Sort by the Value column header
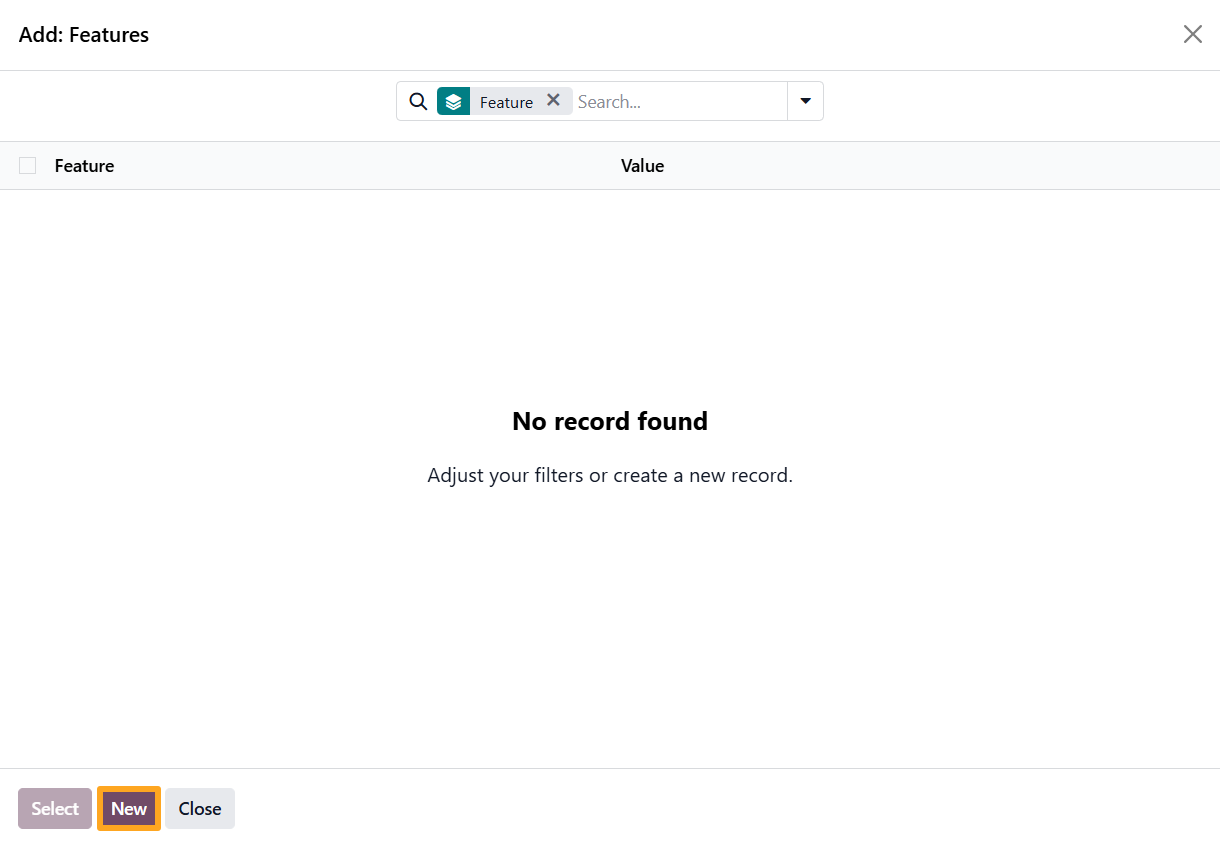The image size is (1220, 846). (x=642, y=166)
